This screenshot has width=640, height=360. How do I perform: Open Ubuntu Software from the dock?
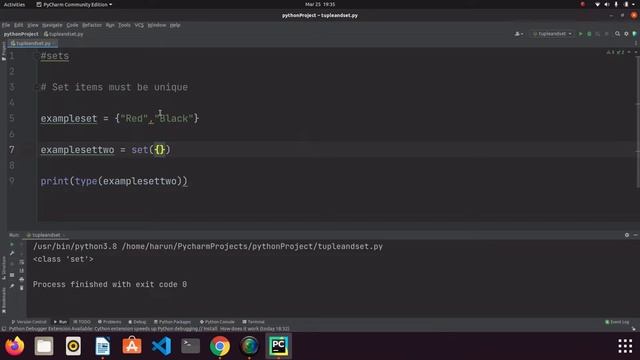[x=132, y=346]
